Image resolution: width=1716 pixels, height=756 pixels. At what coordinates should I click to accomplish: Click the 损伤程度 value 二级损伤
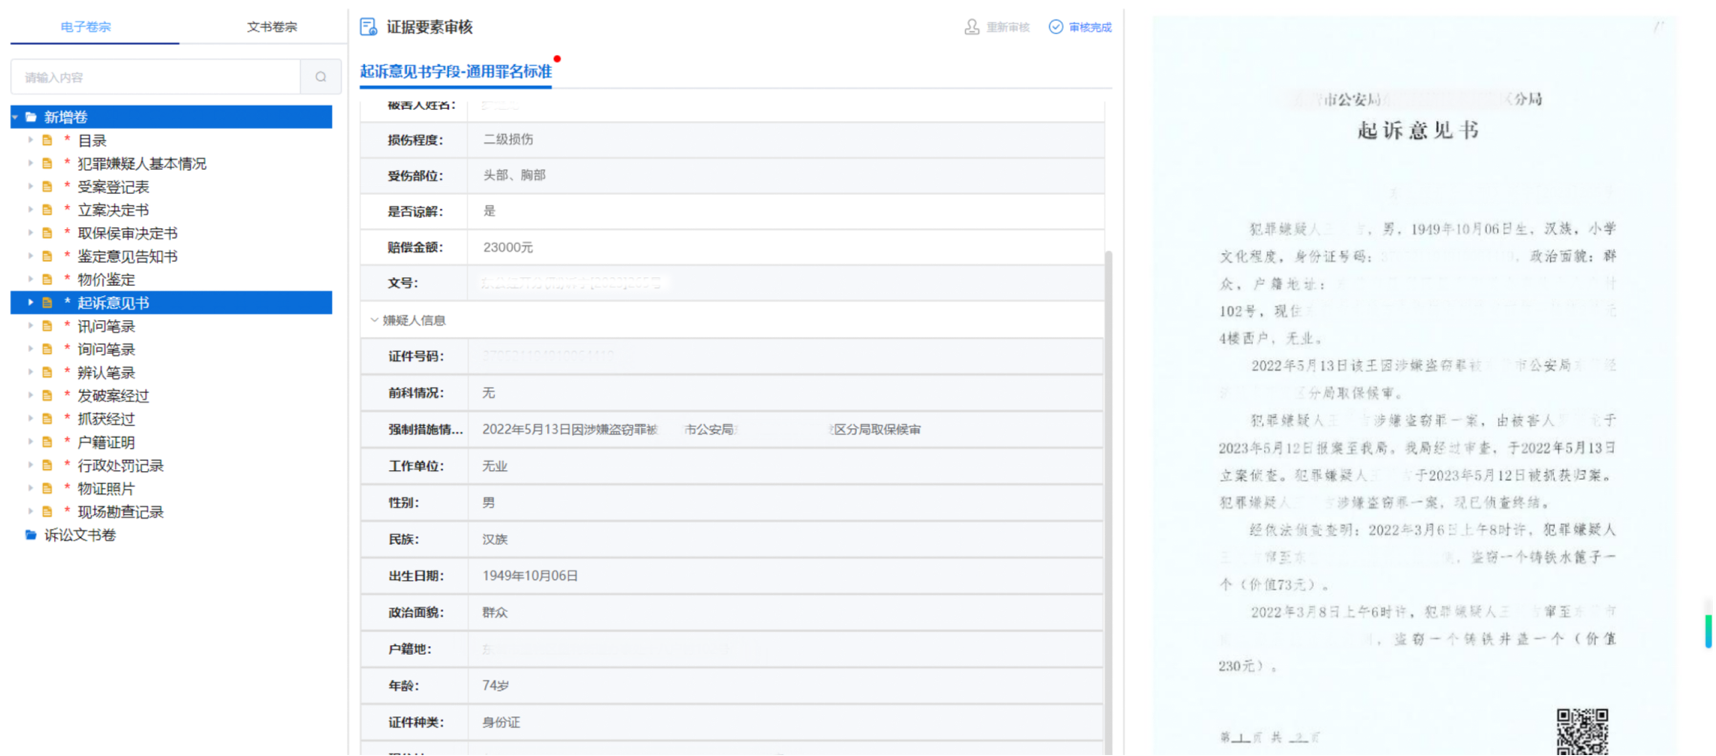click(x=508, y=139)
